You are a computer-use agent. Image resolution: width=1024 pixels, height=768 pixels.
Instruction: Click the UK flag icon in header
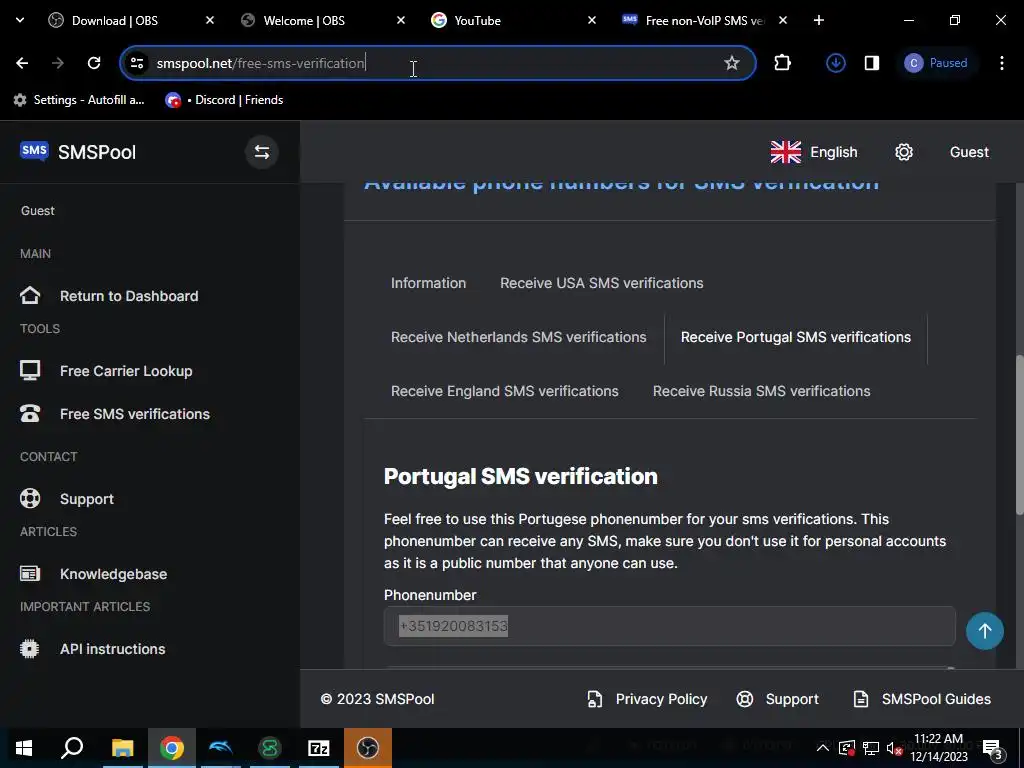786,152
